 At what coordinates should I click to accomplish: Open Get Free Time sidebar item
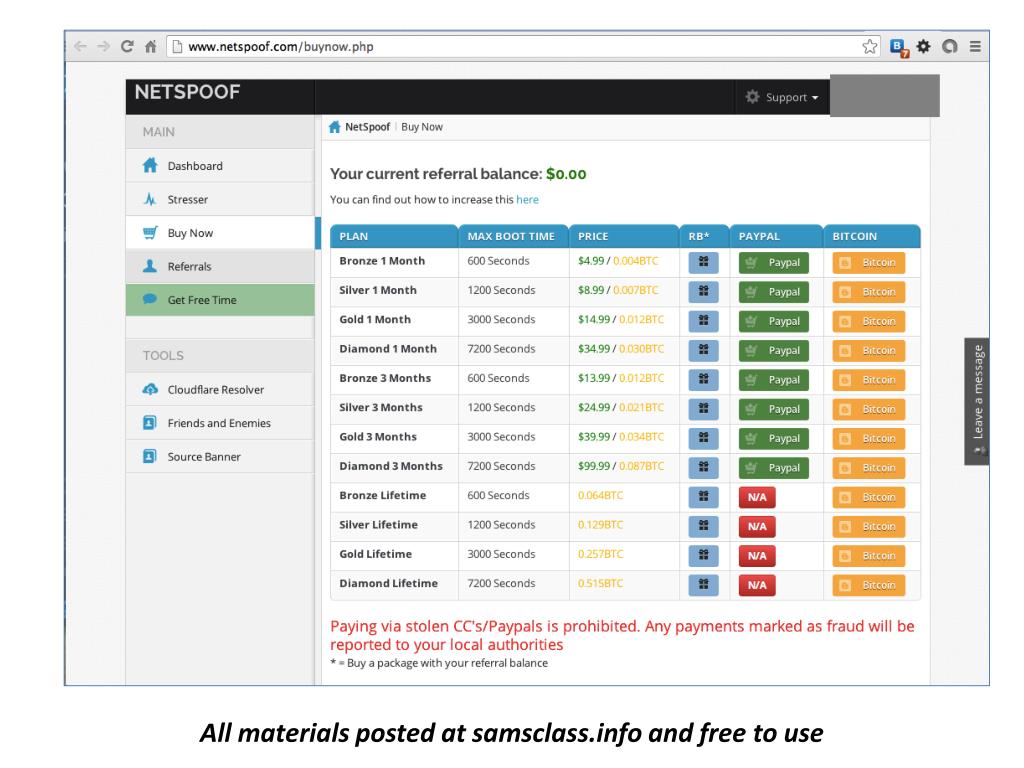(x=220, y=300)
